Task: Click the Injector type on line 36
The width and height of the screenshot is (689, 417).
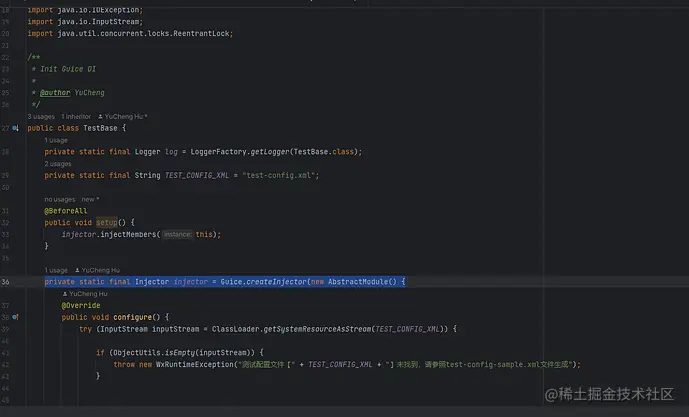Action: 152,282
